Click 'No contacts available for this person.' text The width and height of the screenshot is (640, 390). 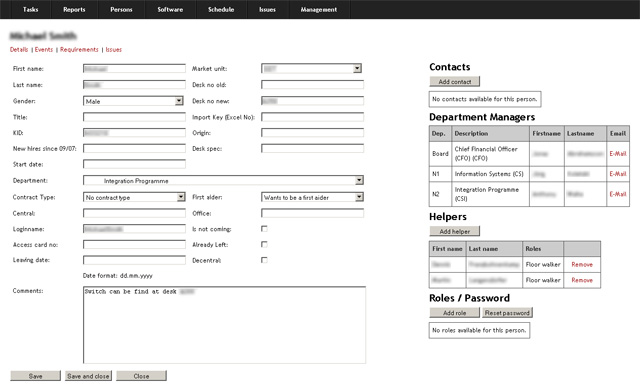pos(484,99)
